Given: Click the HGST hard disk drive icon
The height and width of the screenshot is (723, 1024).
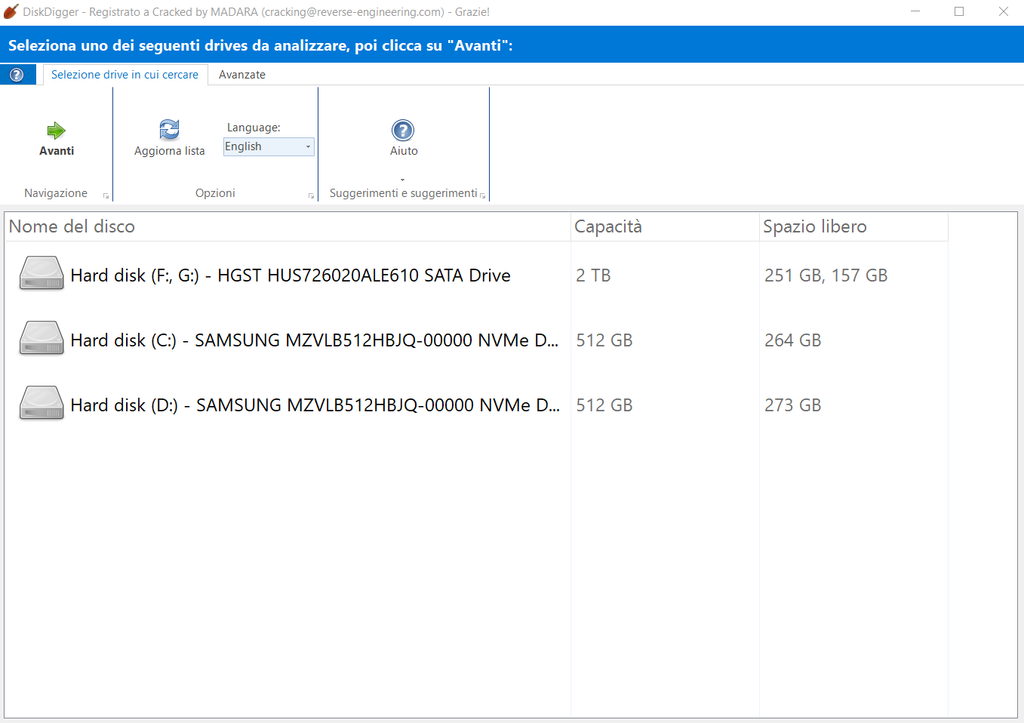Looking at the screenshot, I should pos(41,273).
